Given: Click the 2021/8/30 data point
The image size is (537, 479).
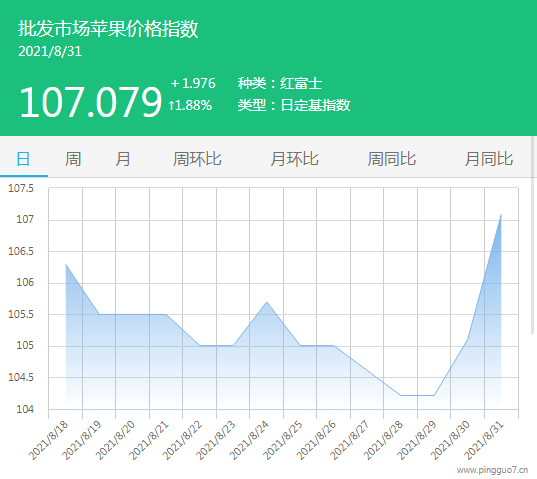Looking at the screenshot, I should coord(468,339).
